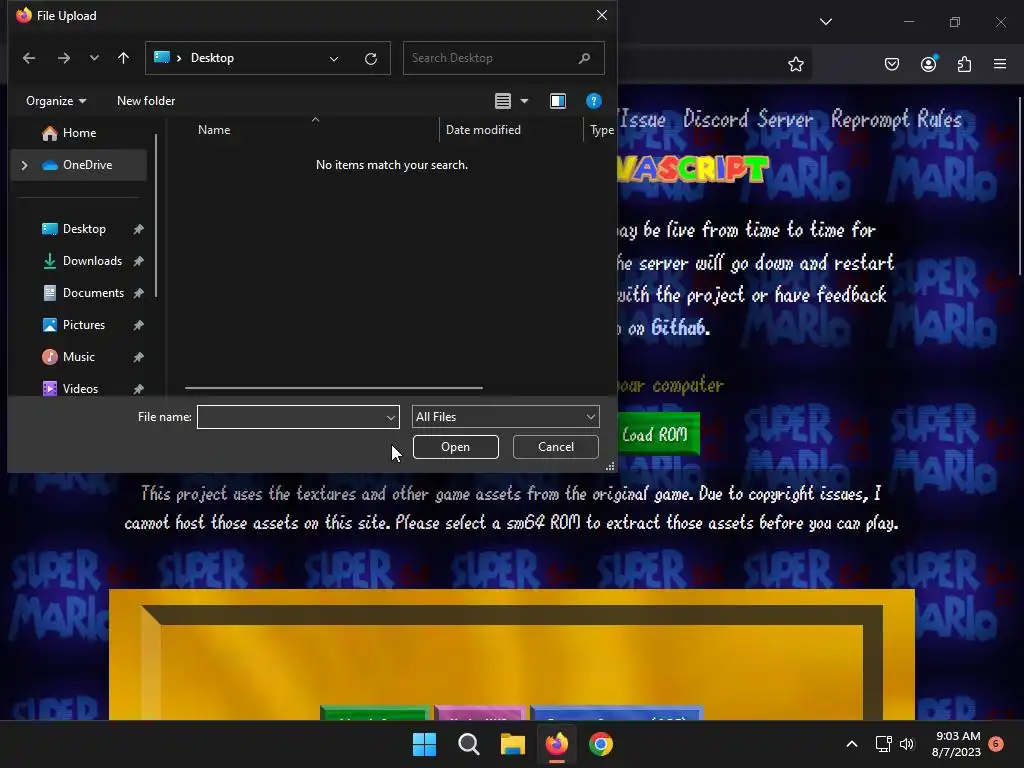
Task: Launch File Explorer from taskbar
Action: click(x=513, y=744)
